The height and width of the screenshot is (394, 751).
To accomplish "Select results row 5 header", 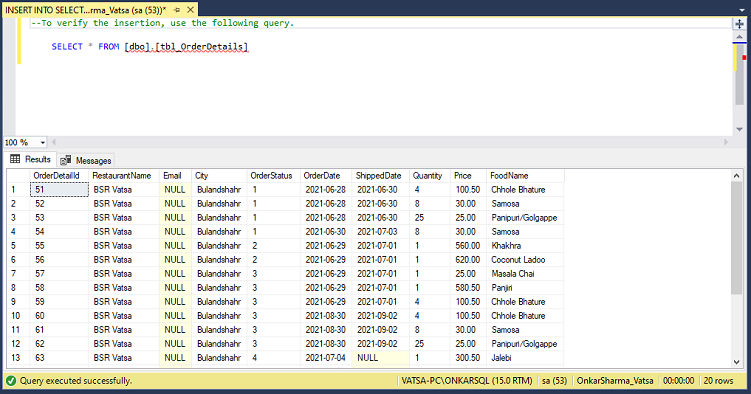I will [x=18, y=246].
